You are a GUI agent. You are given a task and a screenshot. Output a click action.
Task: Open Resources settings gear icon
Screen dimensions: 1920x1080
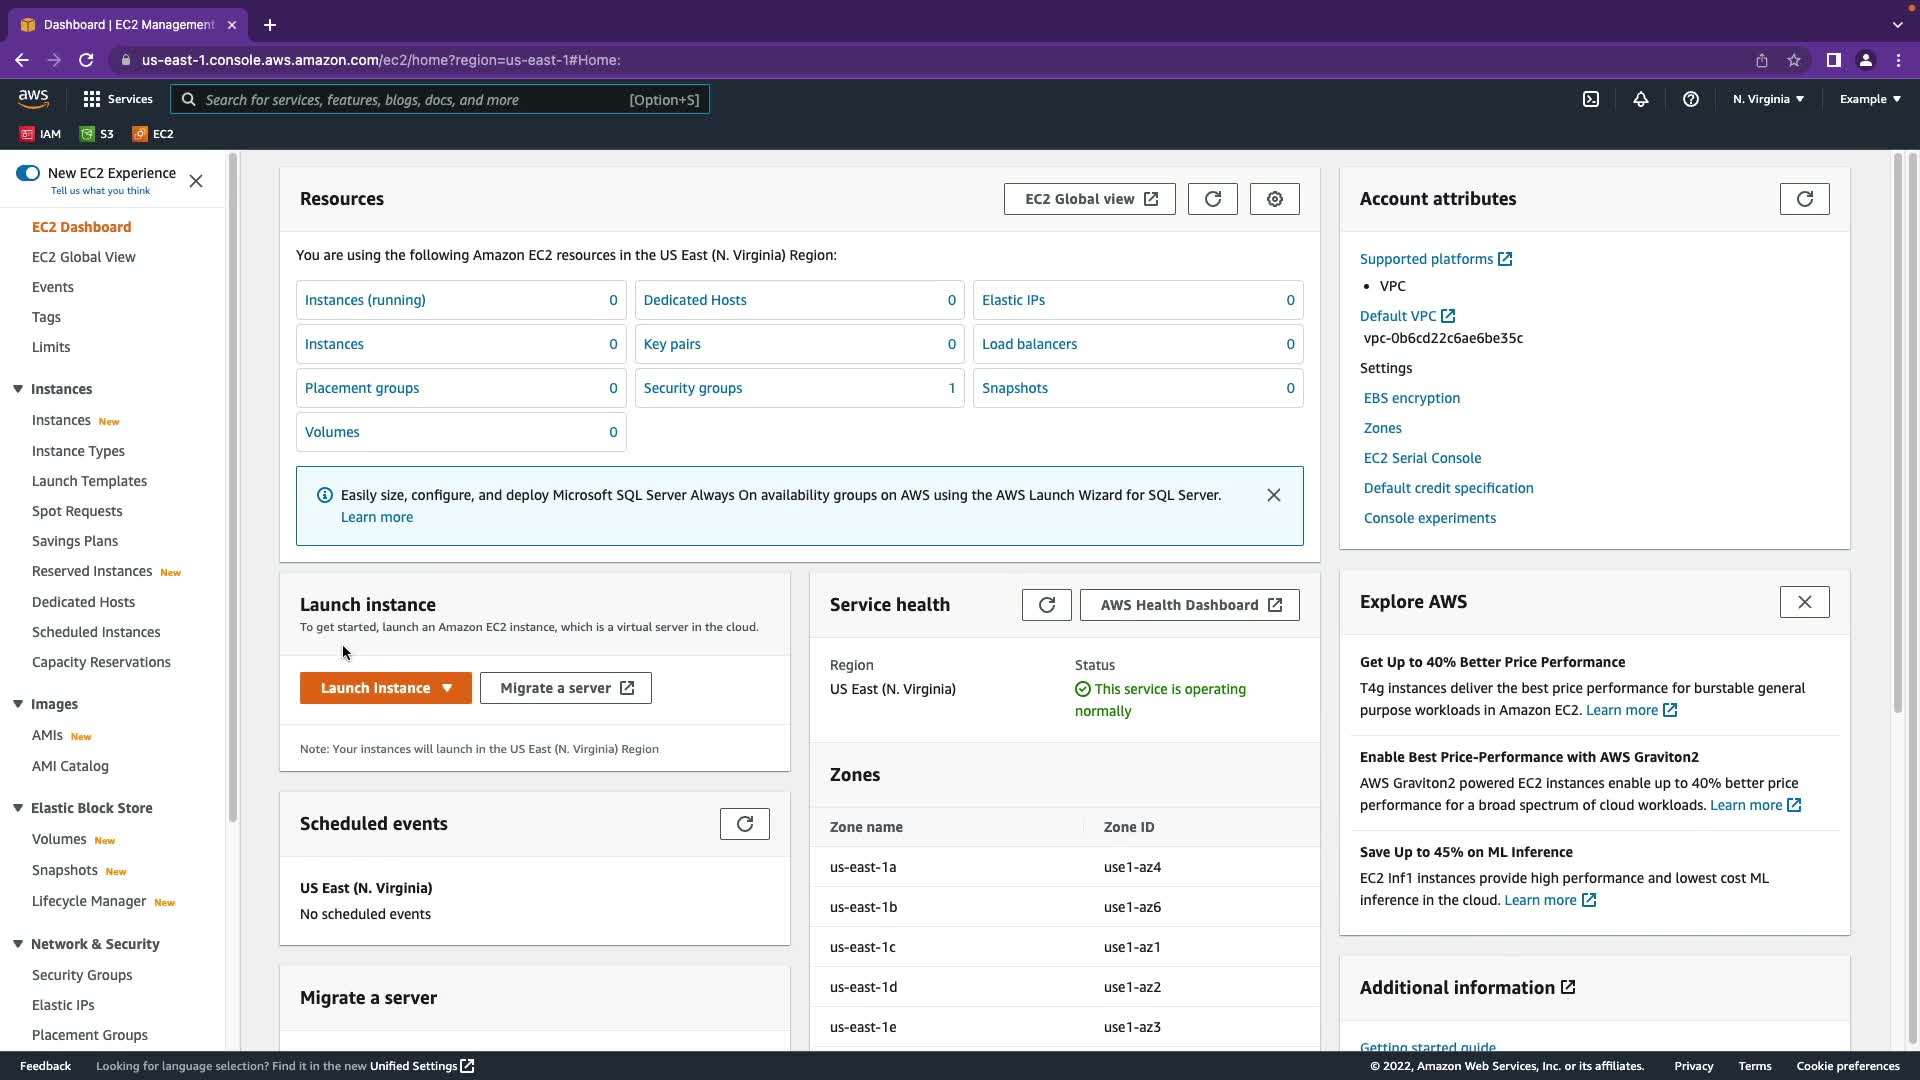(1274, 199)
